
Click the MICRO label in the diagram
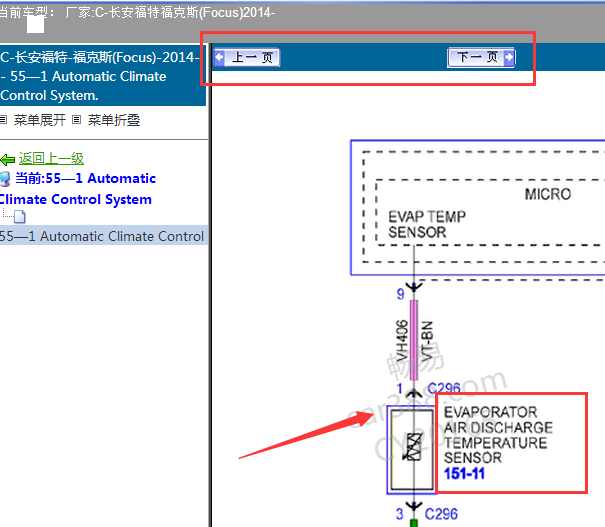click(548, 194)
